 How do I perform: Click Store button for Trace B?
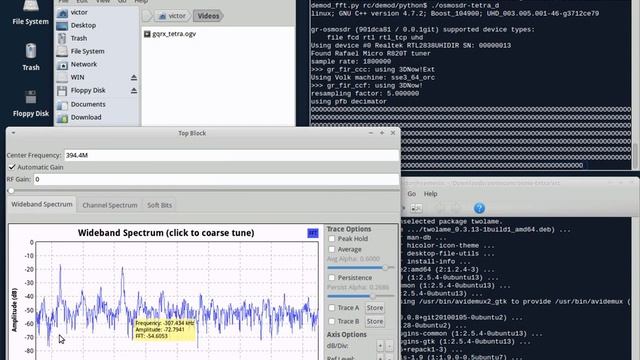click(x=375, y=322)
